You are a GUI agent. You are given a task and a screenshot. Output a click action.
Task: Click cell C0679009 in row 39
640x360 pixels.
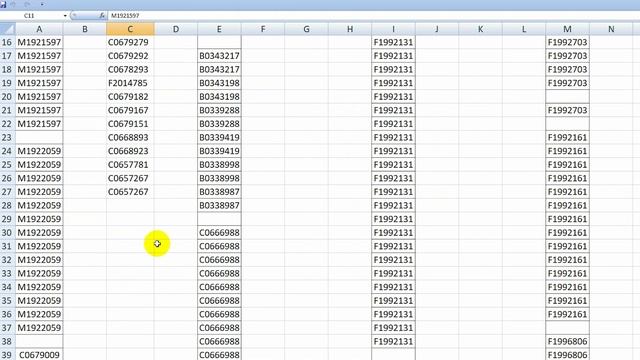click(39, 355)
